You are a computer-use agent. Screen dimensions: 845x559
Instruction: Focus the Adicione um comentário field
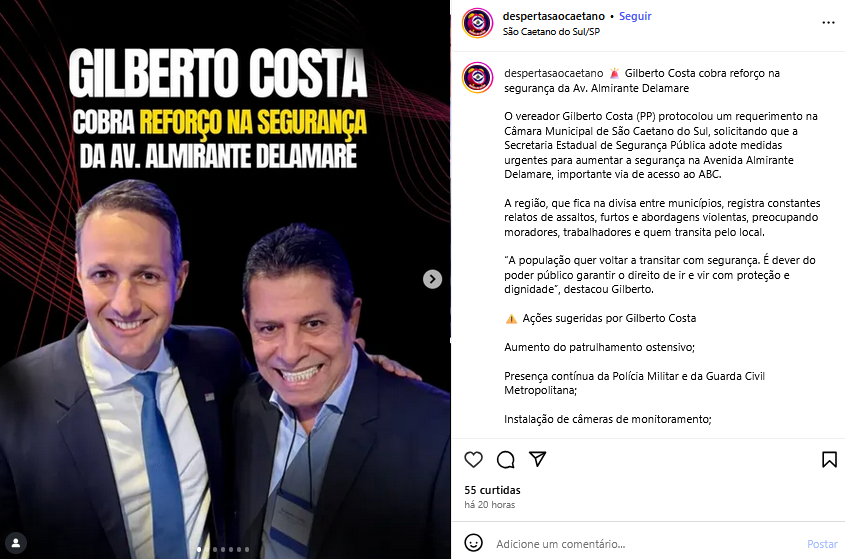coord(646,544)
